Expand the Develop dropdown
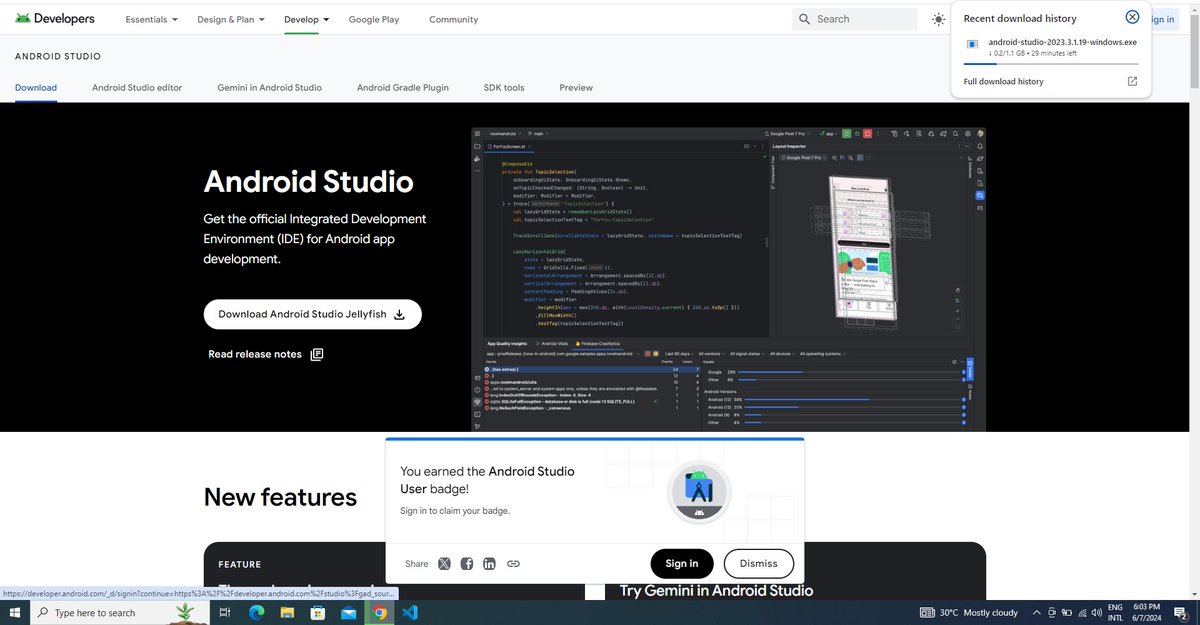1200x625 pixels. coord(307,19)
